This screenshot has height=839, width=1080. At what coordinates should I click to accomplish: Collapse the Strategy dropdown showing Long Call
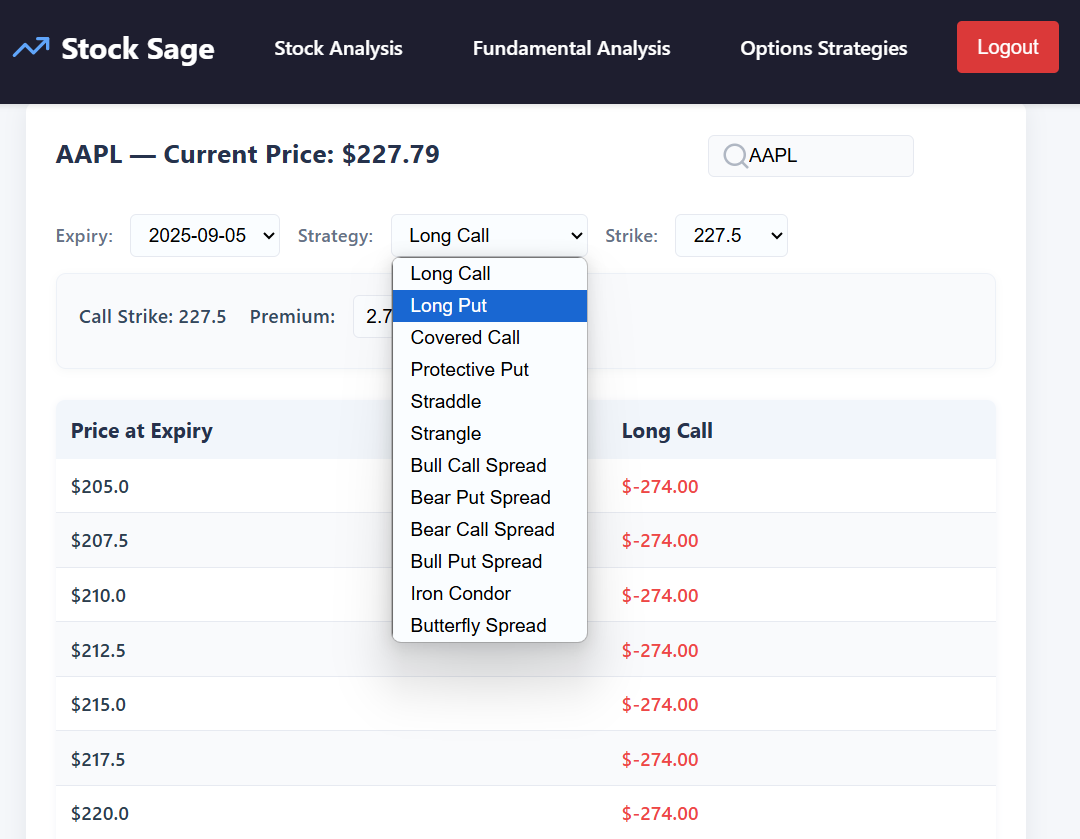489,236
